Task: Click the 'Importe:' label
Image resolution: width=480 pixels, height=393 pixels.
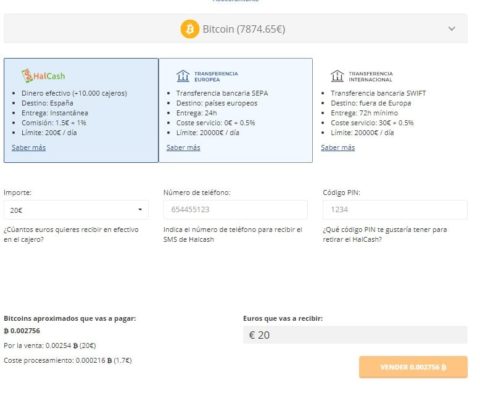Action: (x=17, y=192)
